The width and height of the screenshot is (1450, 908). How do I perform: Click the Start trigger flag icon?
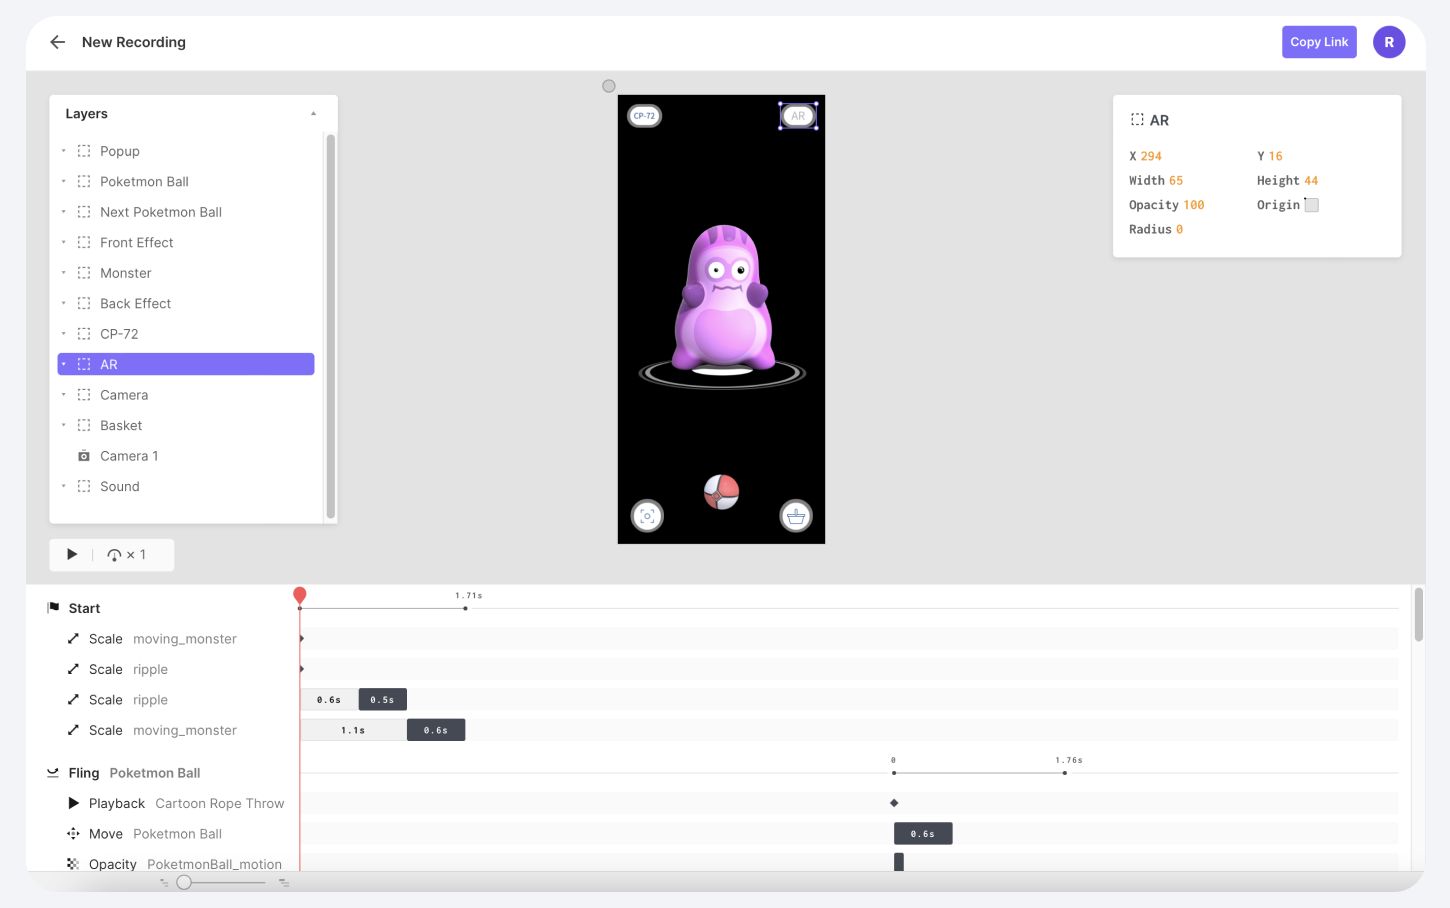pyautogui.click(x=53, y=608)
